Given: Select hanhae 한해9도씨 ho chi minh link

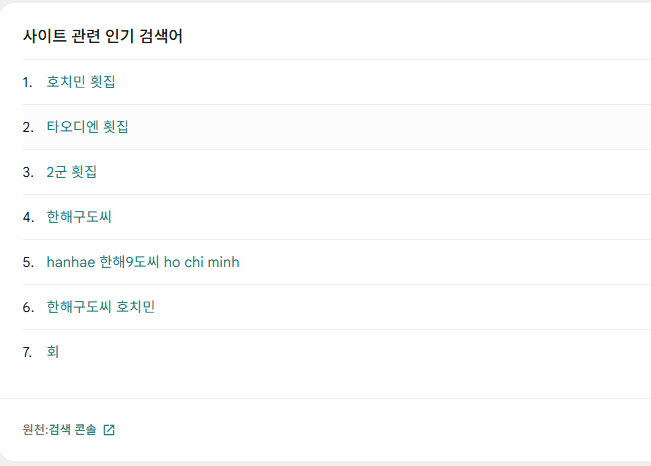Looking at the screenshot, I should tap(143, 262).
